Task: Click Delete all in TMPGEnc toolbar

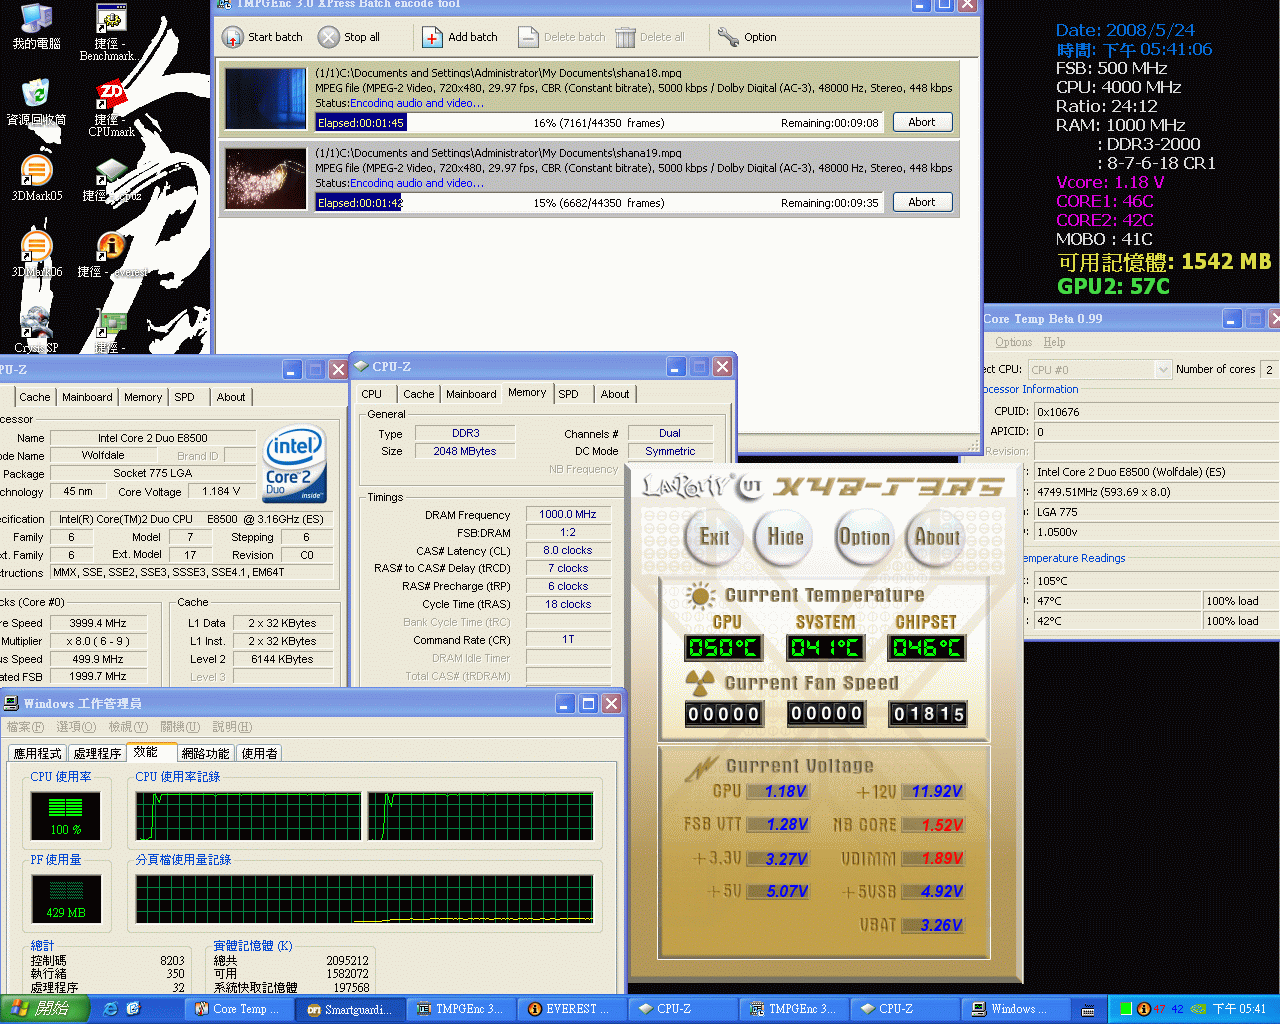Action: click(650, 37)
